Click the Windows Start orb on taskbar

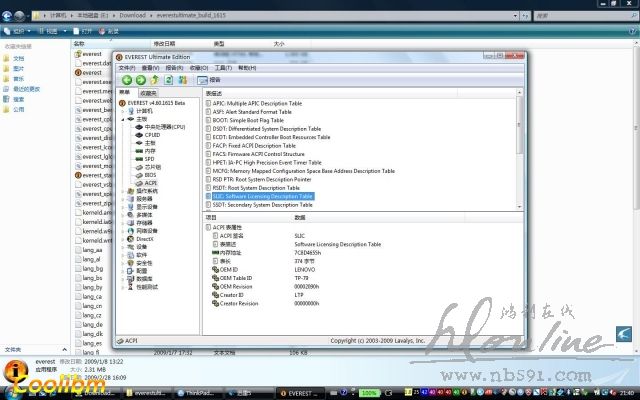9,392
